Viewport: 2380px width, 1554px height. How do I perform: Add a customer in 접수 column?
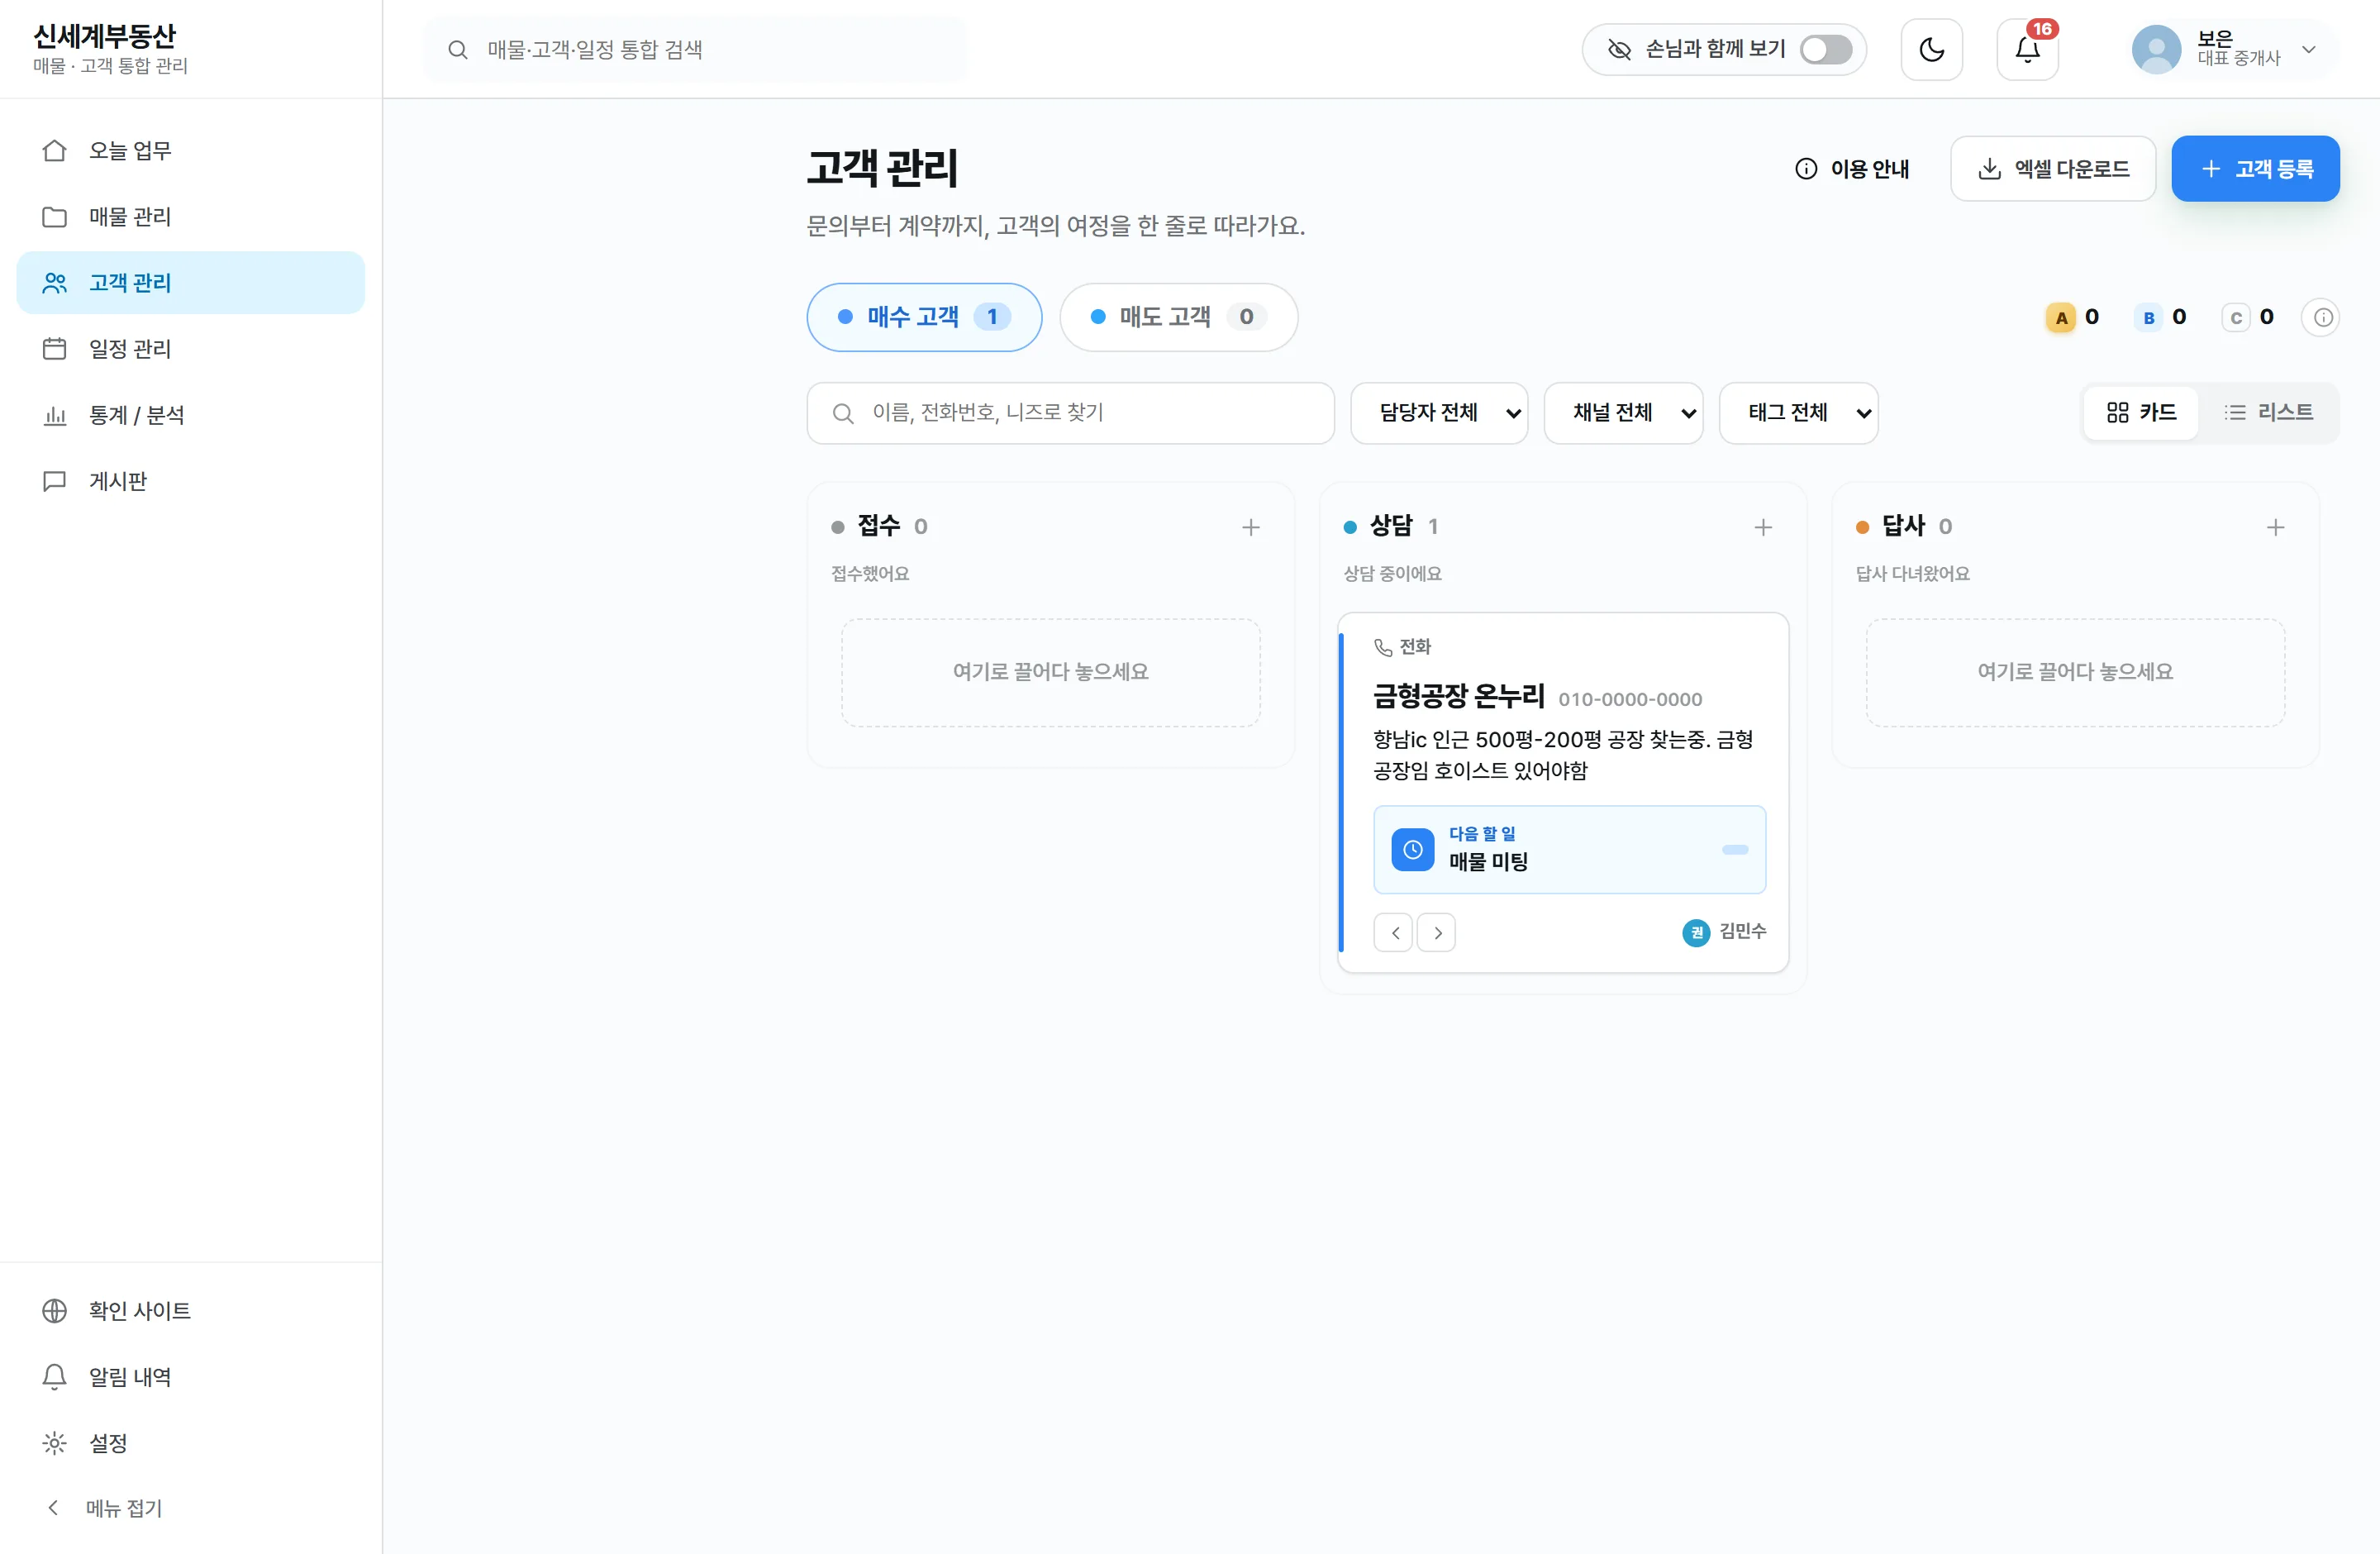tap(1250, 527)
